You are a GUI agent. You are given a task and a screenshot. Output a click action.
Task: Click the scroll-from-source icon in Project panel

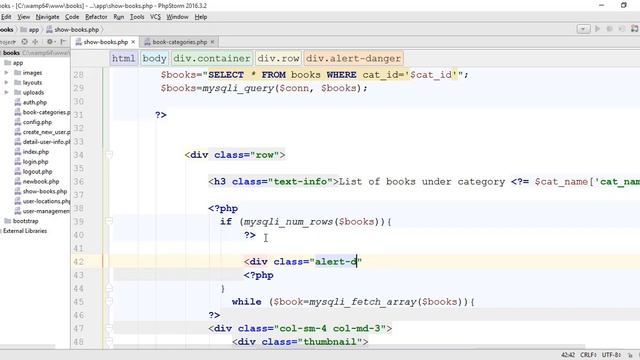tap(24, 42)
